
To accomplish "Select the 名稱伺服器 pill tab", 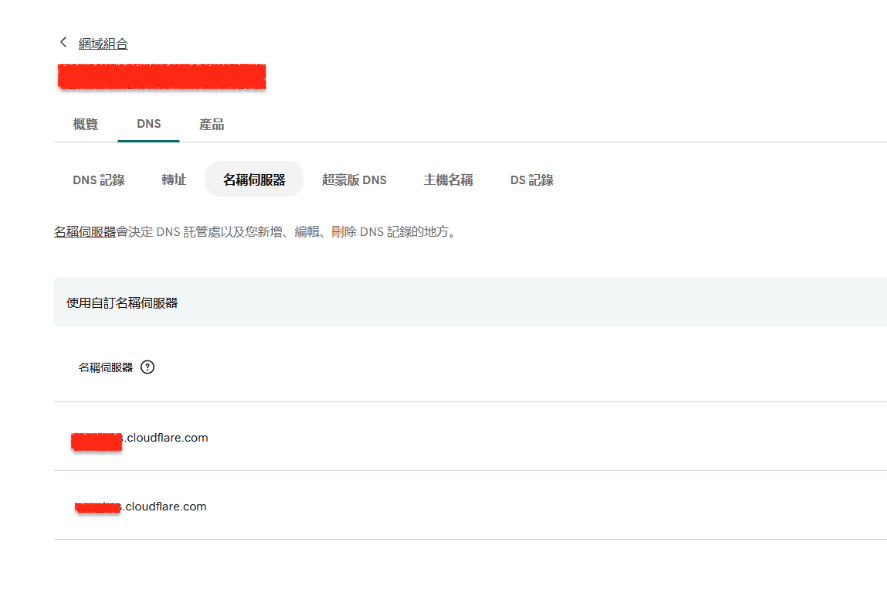I will click(254, 179).
